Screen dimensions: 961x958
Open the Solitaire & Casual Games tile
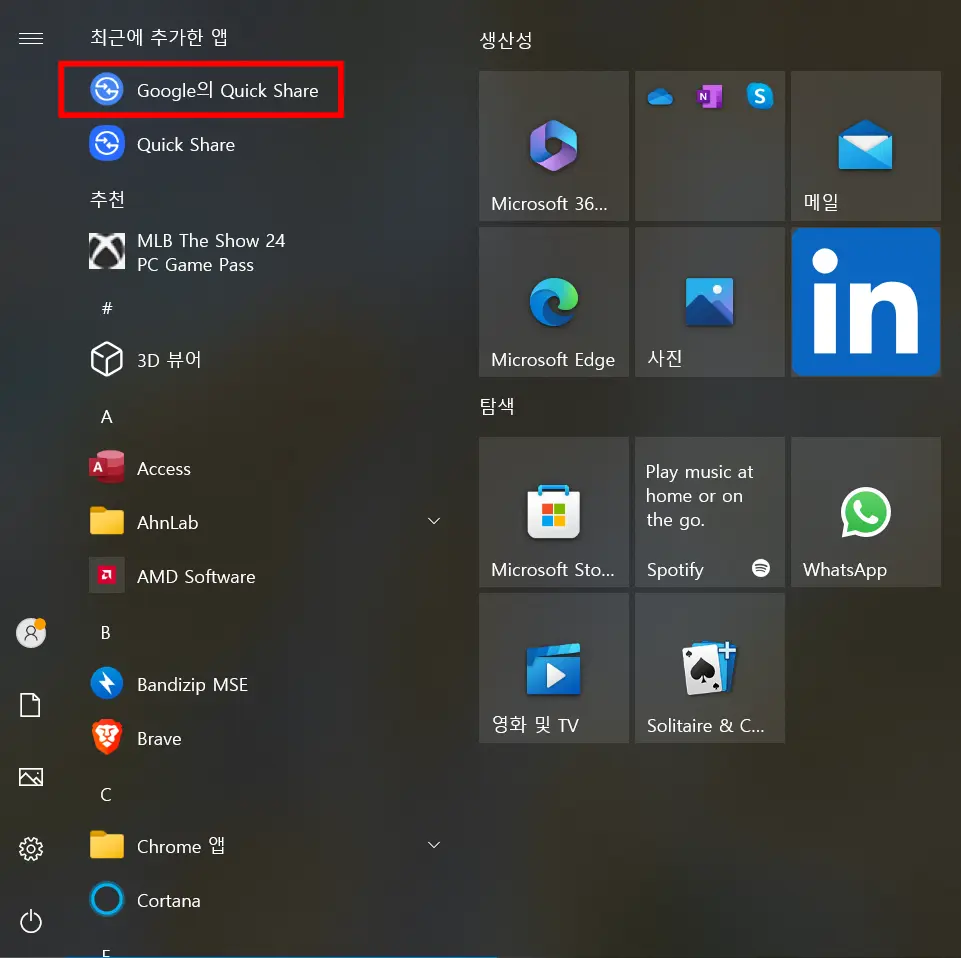pos(710,668)
